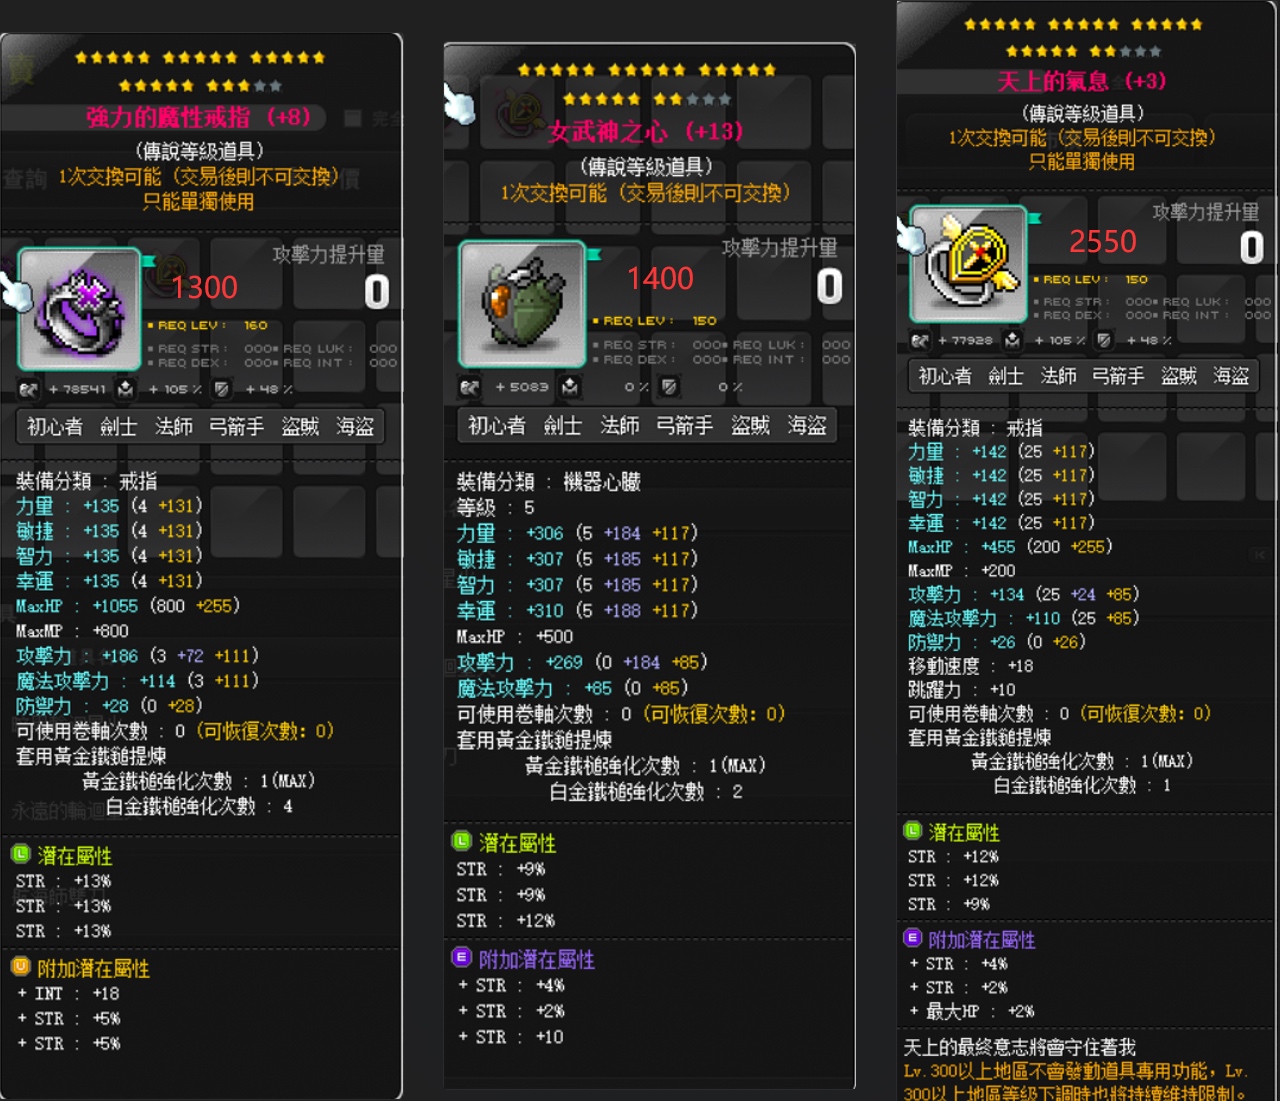
Task: Click boss damage icon beside +105% on 魔性戒指
Action: coord(125,389)
